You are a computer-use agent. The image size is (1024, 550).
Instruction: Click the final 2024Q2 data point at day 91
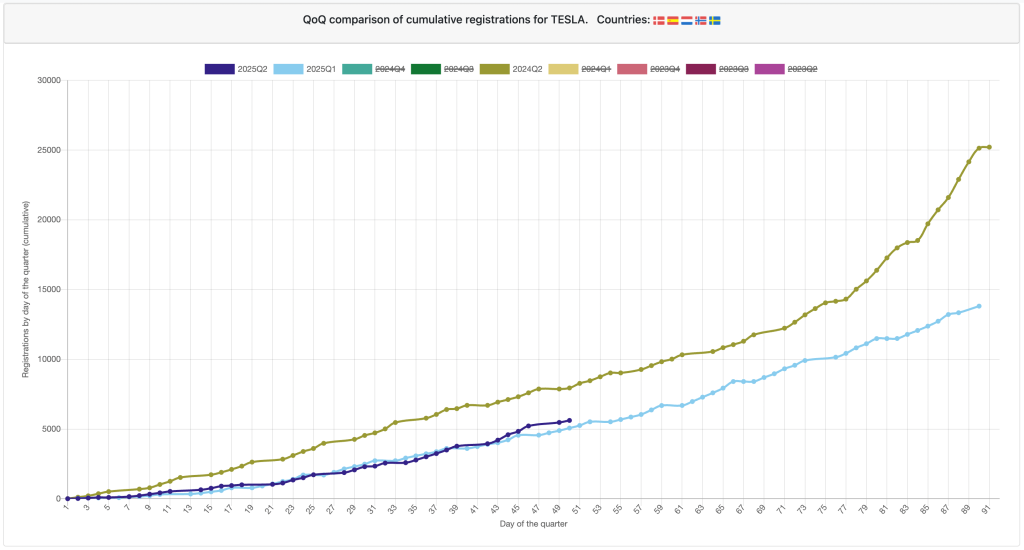click(x=989, y=147)
